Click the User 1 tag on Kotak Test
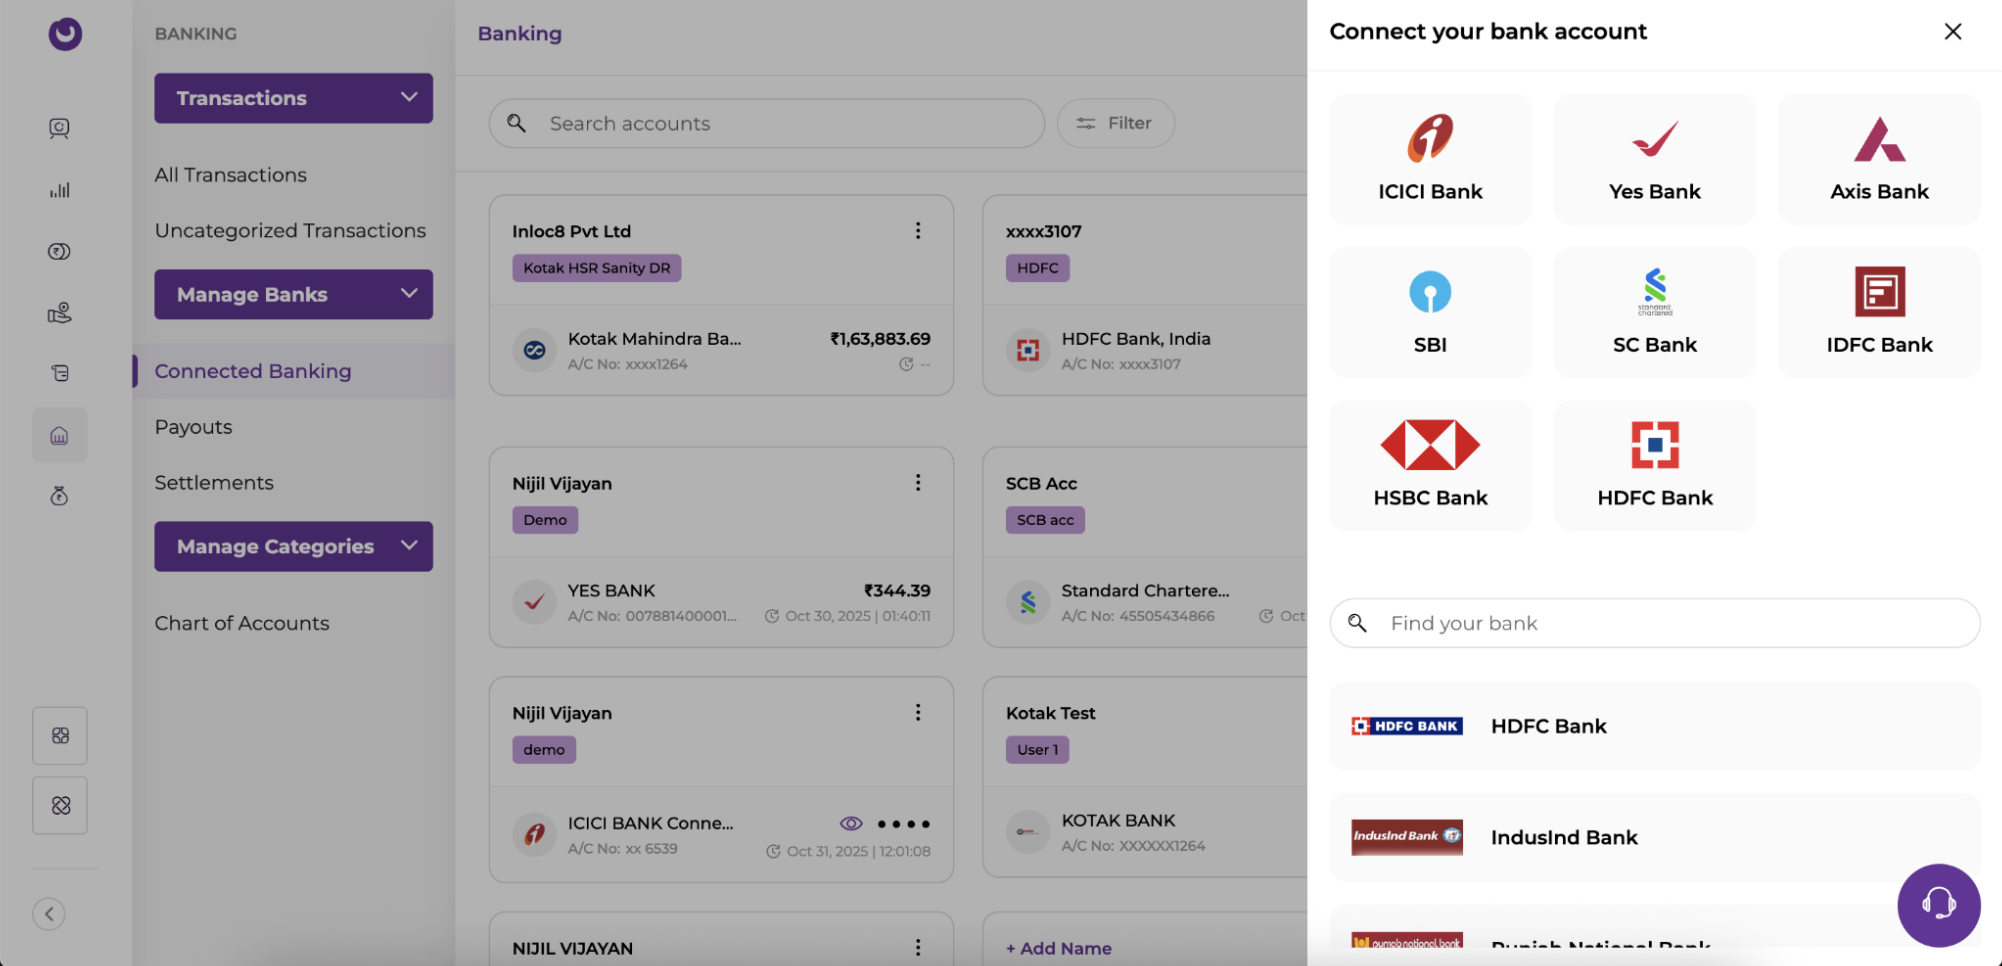2002x966 pixels. click(x=1037, y=750)
